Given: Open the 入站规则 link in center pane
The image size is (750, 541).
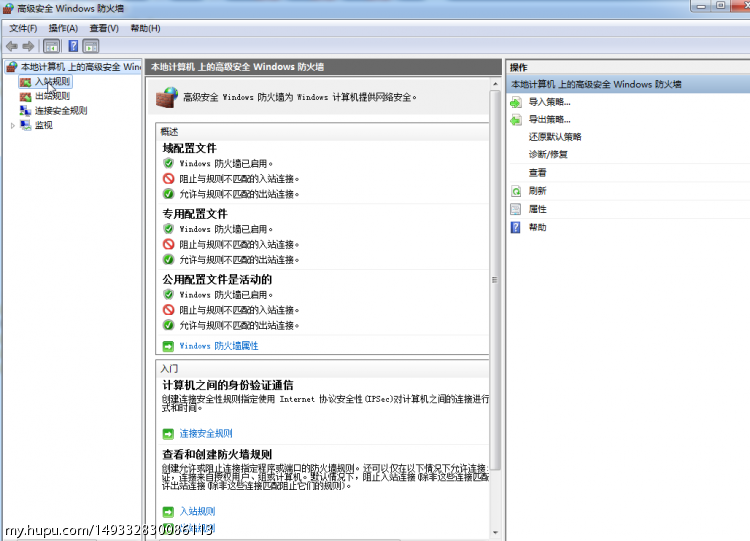Looking at the screenshot, I should (197, 511).
